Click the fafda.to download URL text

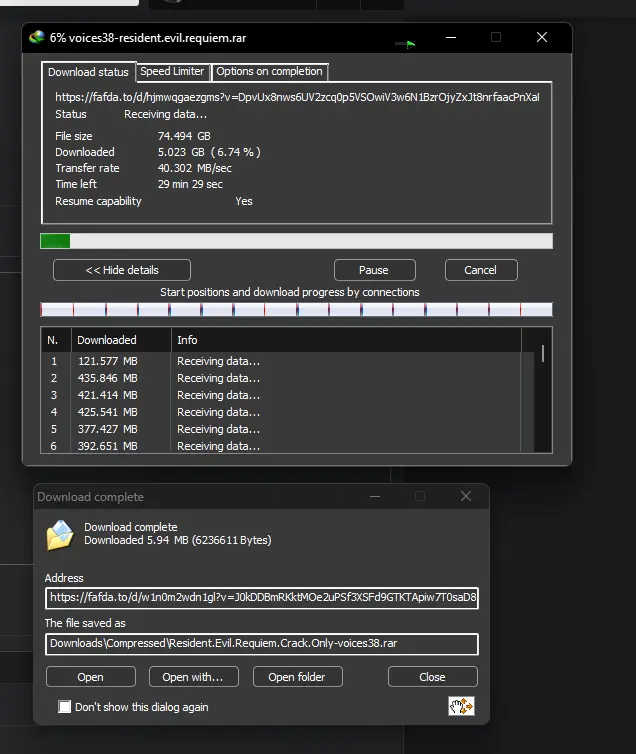297,97
